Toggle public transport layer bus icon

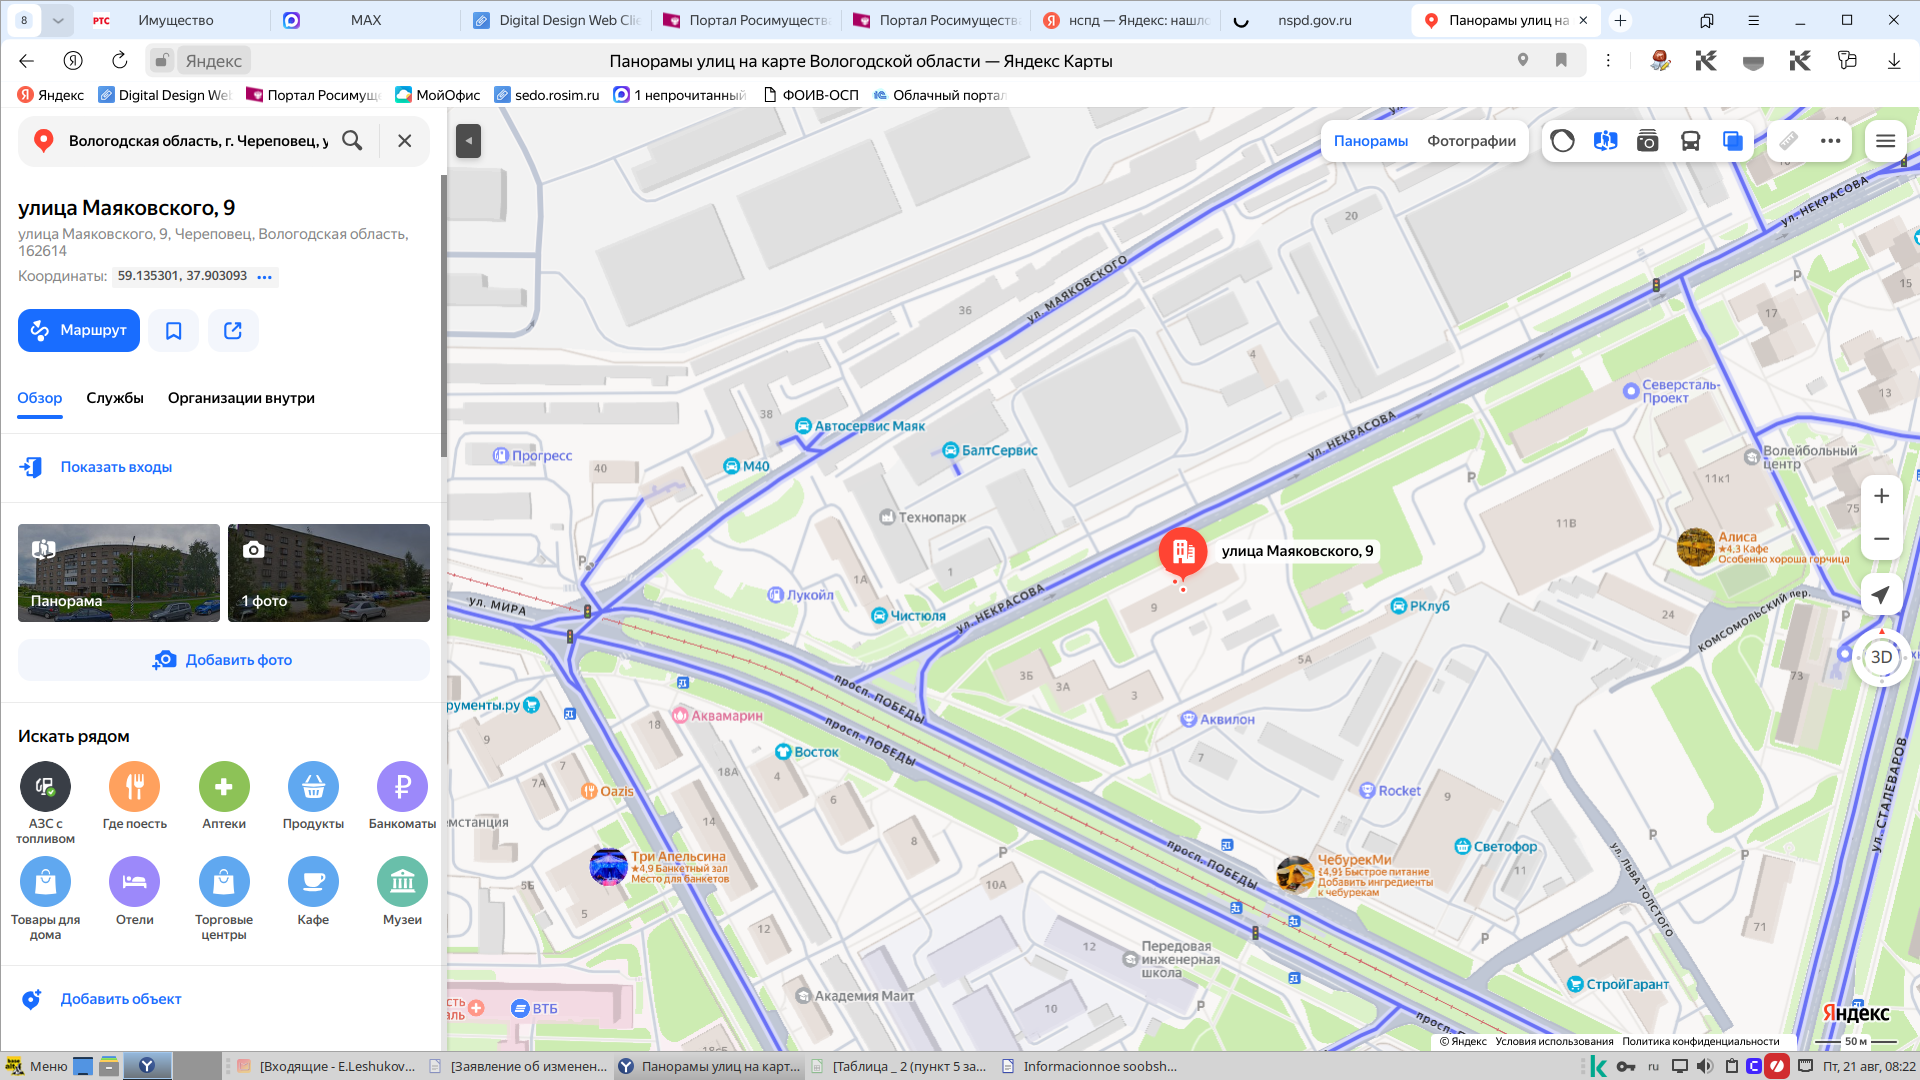pyautogui.click(x=1690, y=141)
